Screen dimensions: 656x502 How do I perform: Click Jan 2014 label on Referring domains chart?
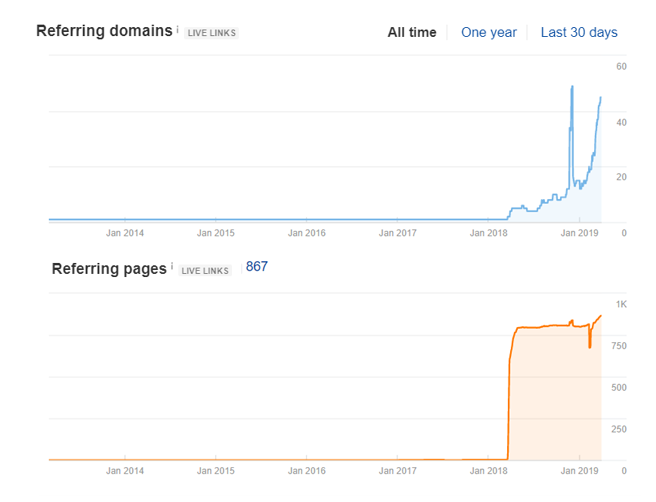coord(125,233)
